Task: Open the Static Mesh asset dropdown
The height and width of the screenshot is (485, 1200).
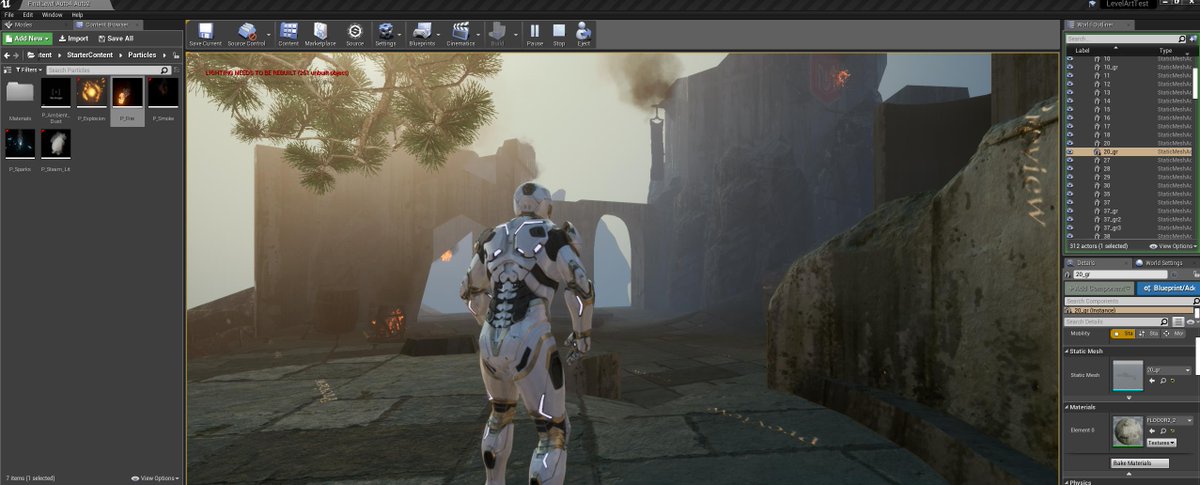Action: click(x=1169, y=370)
